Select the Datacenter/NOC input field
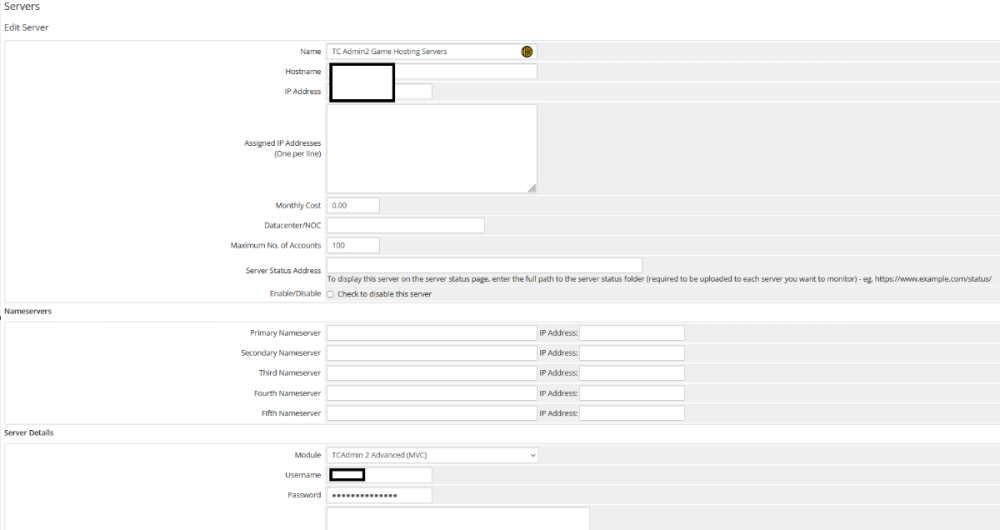 (405, 225)
